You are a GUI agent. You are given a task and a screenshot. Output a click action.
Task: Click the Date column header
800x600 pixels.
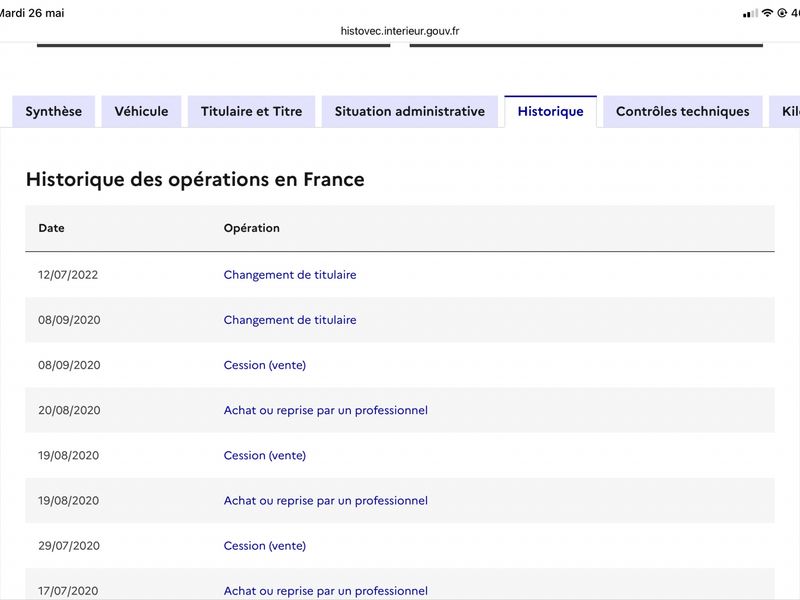(52, 228)
